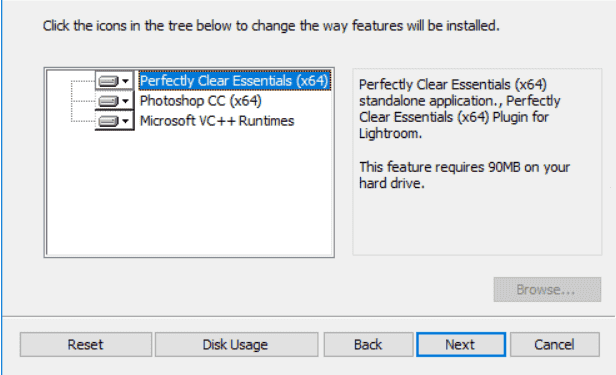Open the Disk Usage dialog
Screen dimensions: 616x375
[236, 345]
